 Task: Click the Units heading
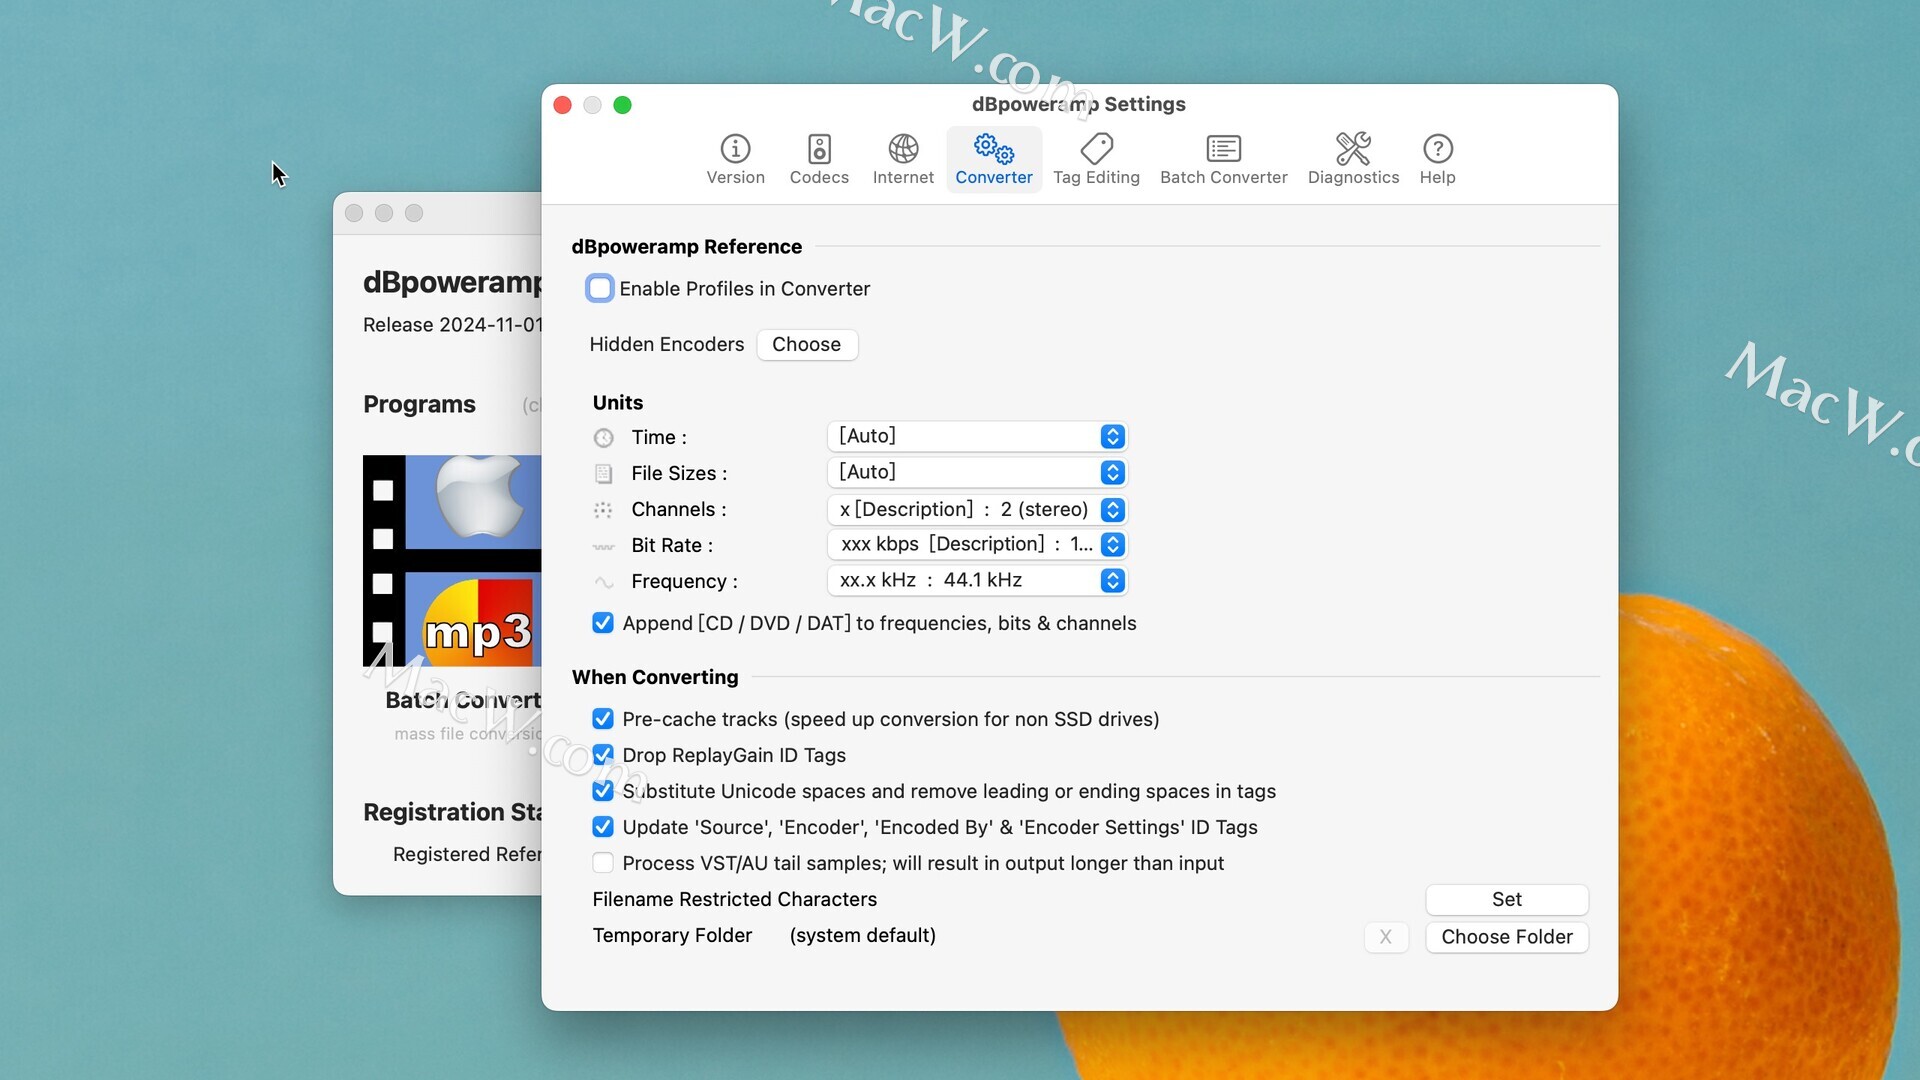(x=618, y=403)
